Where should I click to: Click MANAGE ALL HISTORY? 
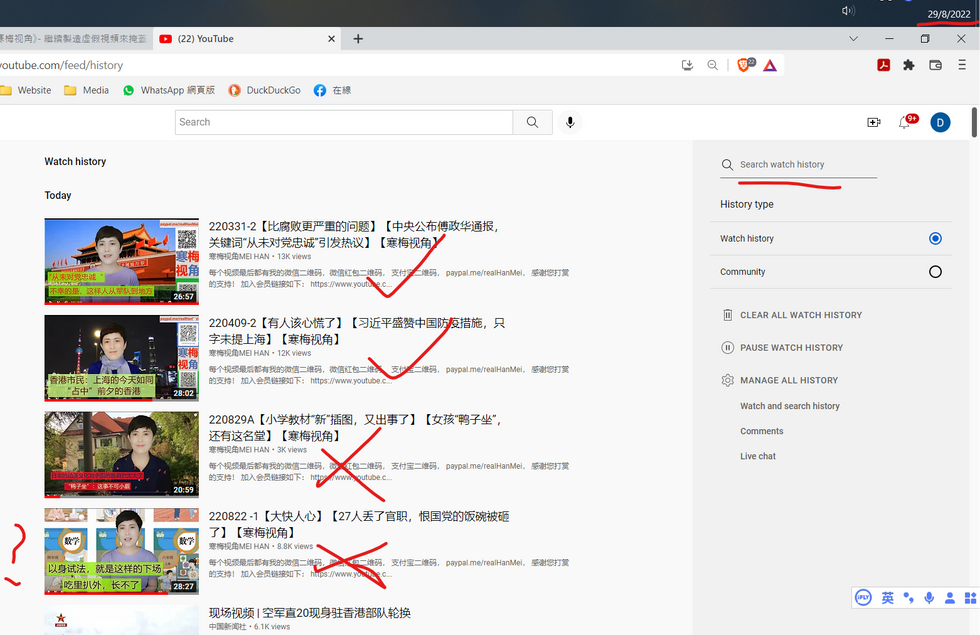(x=780, y=380)
